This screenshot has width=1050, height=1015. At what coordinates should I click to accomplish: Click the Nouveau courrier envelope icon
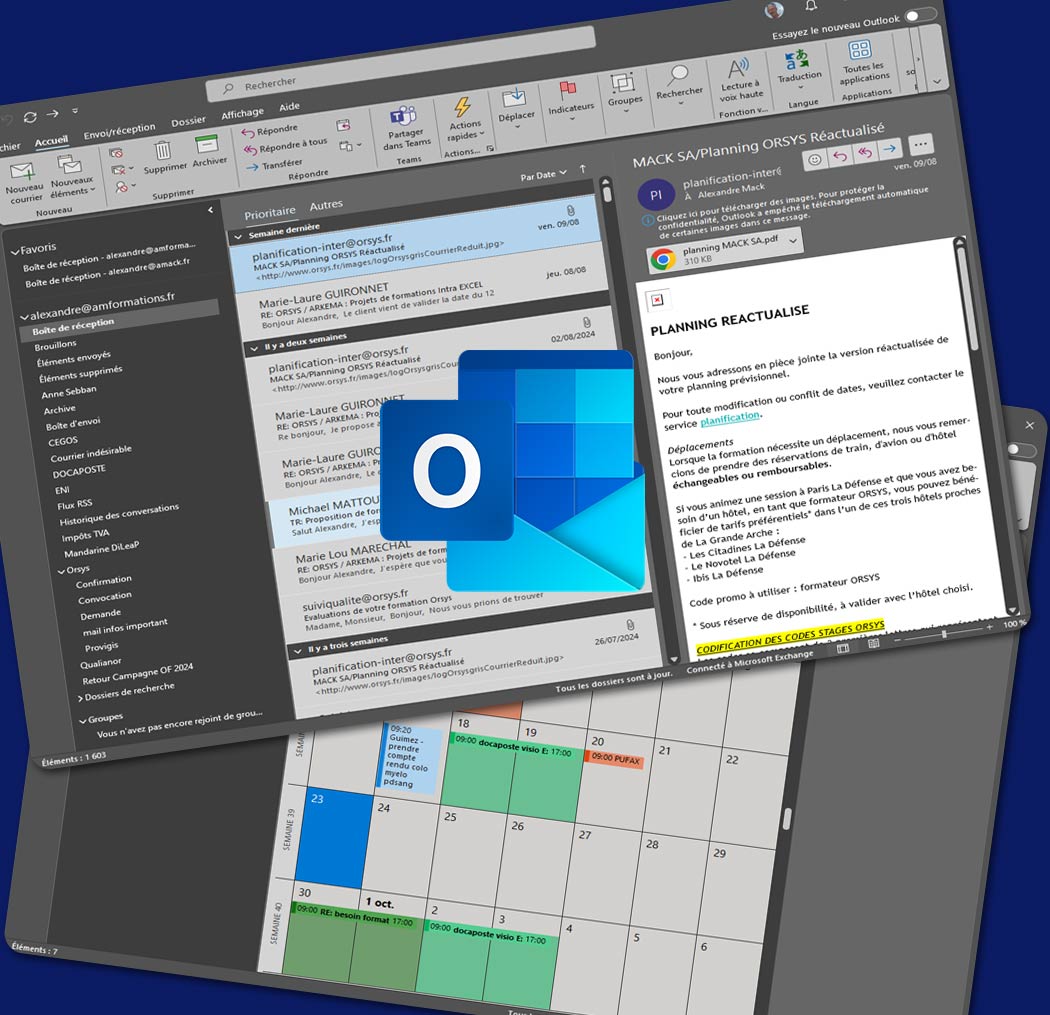tap(23, 171)
